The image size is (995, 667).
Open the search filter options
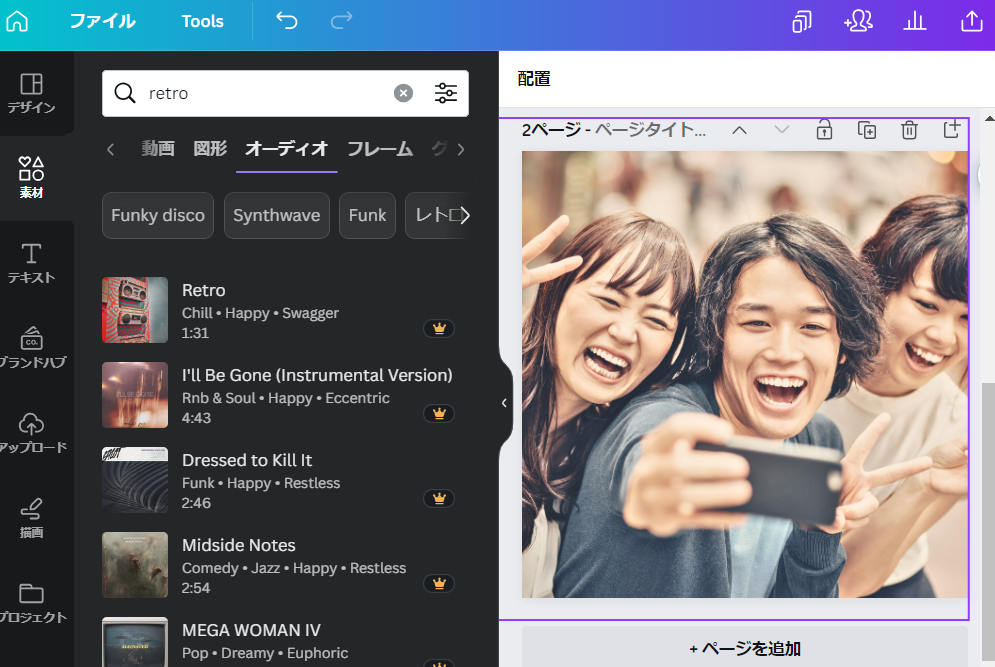[x=445, y=93]
